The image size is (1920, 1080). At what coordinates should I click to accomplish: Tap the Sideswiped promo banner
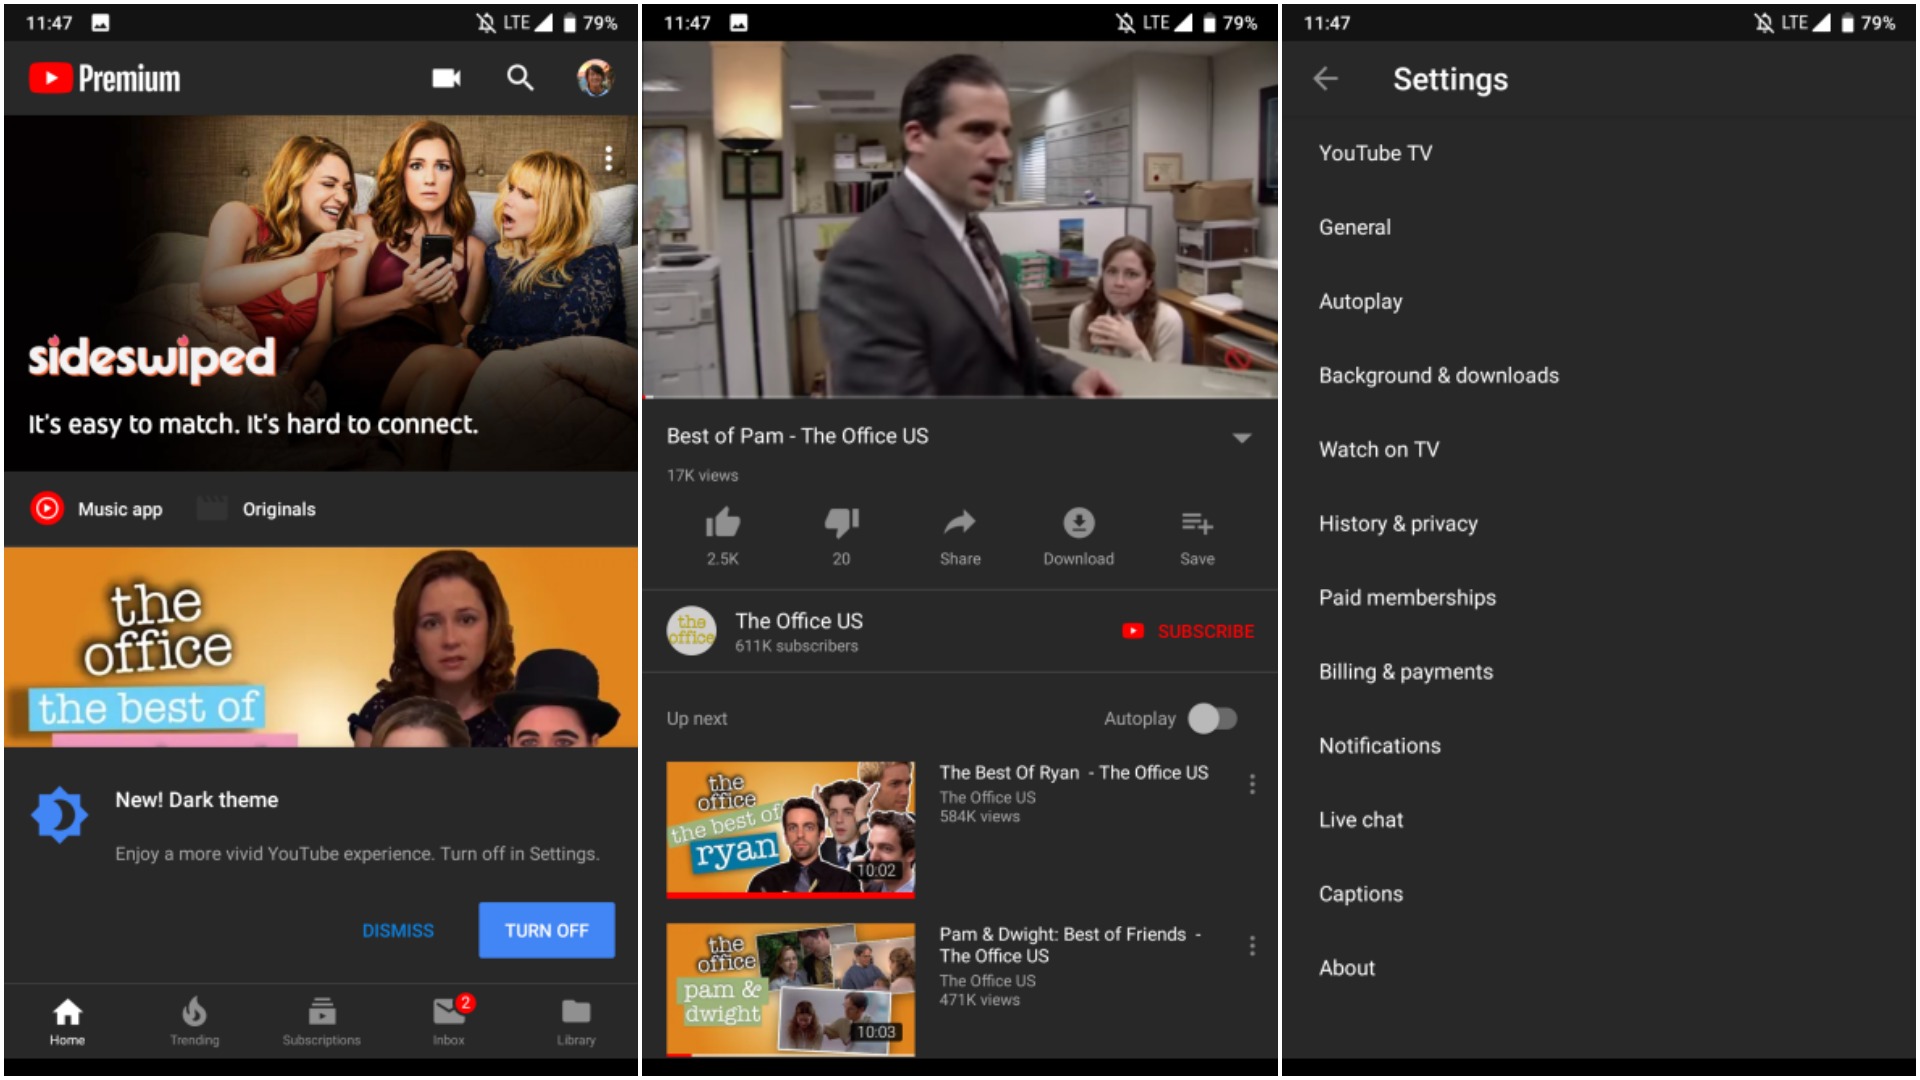(x=320, y=293)
